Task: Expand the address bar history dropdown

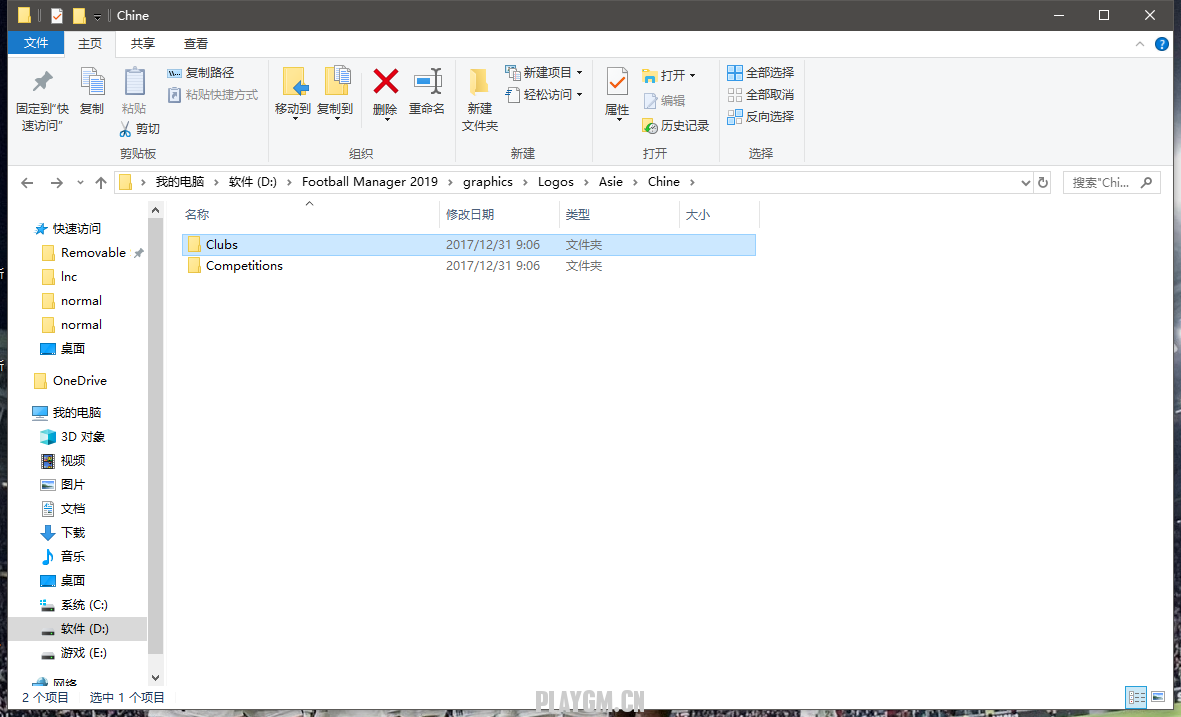Action: point(1025,182)
